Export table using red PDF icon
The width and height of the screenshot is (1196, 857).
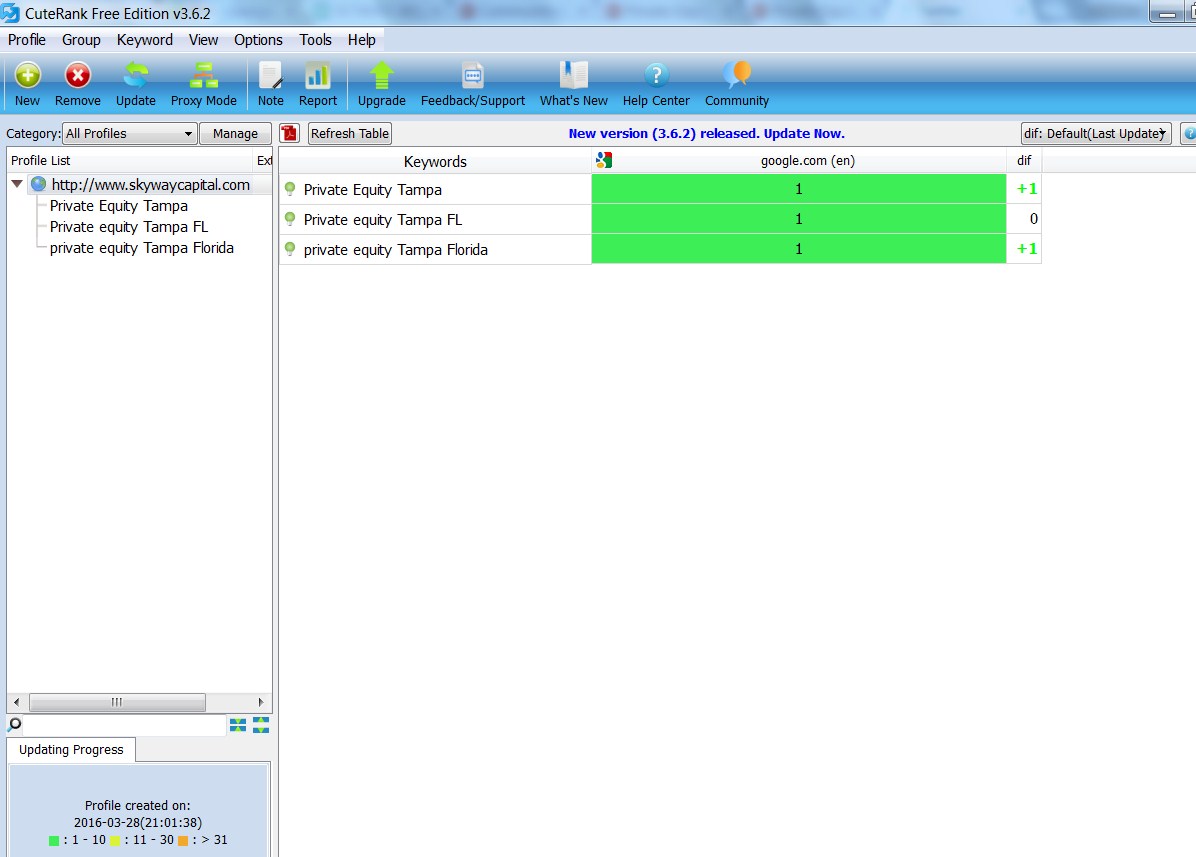coord(289,134)
